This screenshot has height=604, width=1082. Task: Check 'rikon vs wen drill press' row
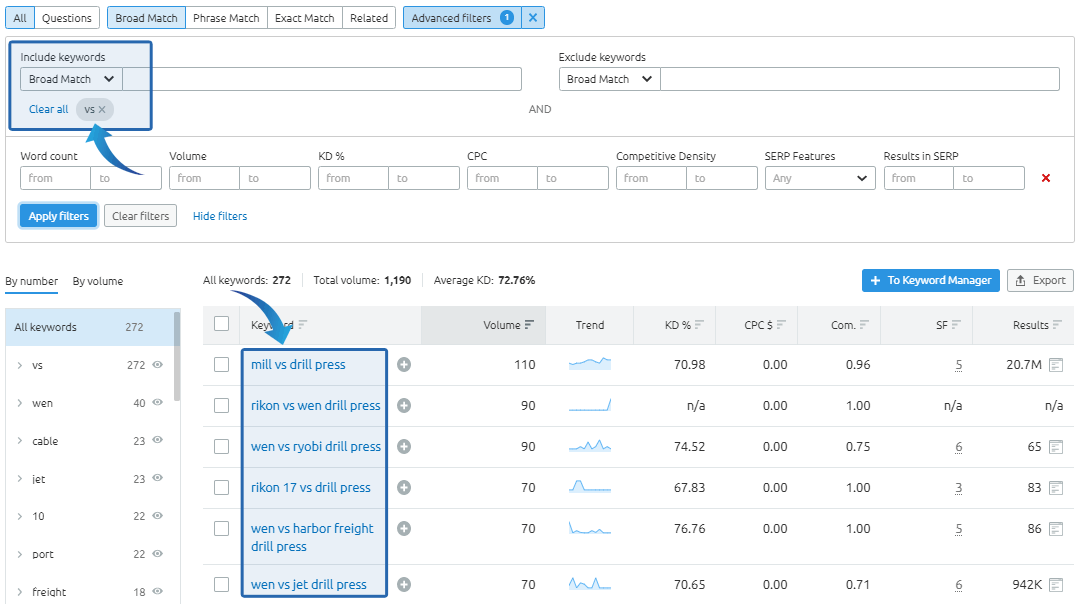coord(222,406)
